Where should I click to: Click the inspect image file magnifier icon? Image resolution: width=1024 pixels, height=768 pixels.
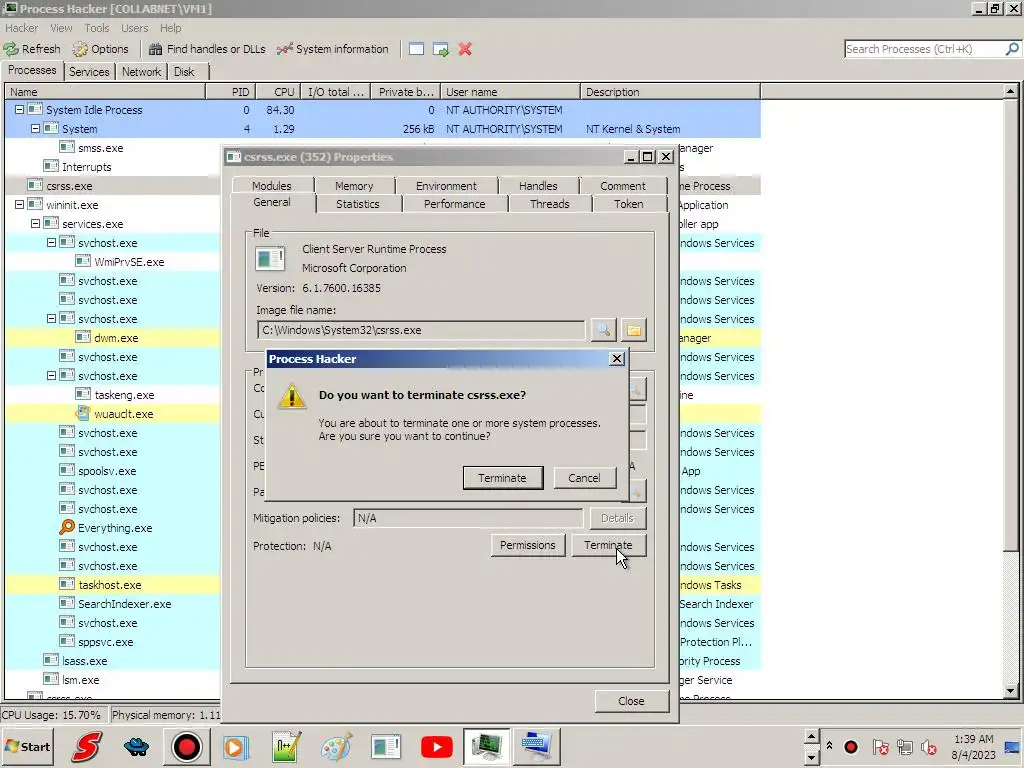[603, 330]
